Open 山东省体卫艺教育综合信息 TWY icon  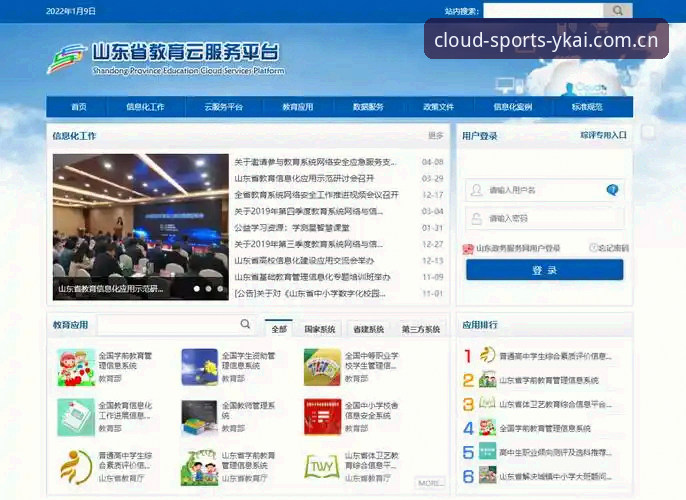(x=322, y=466)
